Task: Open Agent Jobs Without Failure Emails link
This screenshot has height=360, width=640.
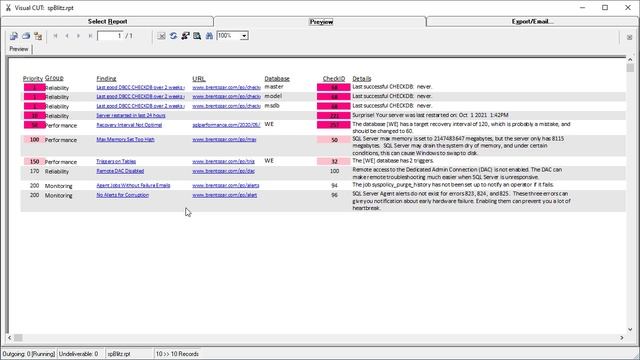Action: [133, 185]
